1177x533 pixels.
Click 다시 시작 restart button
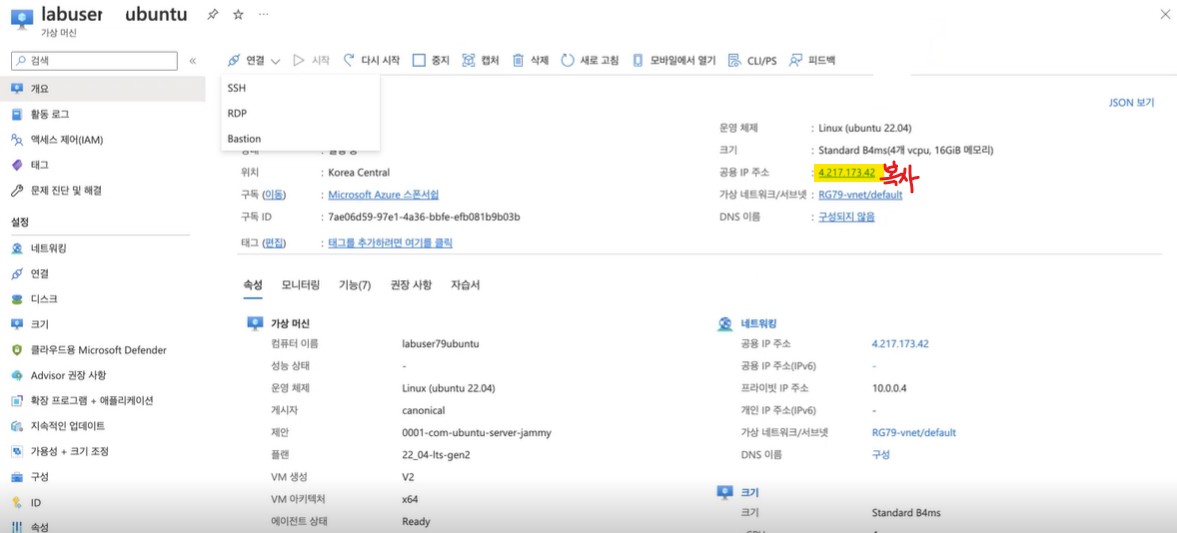[372, 61]
